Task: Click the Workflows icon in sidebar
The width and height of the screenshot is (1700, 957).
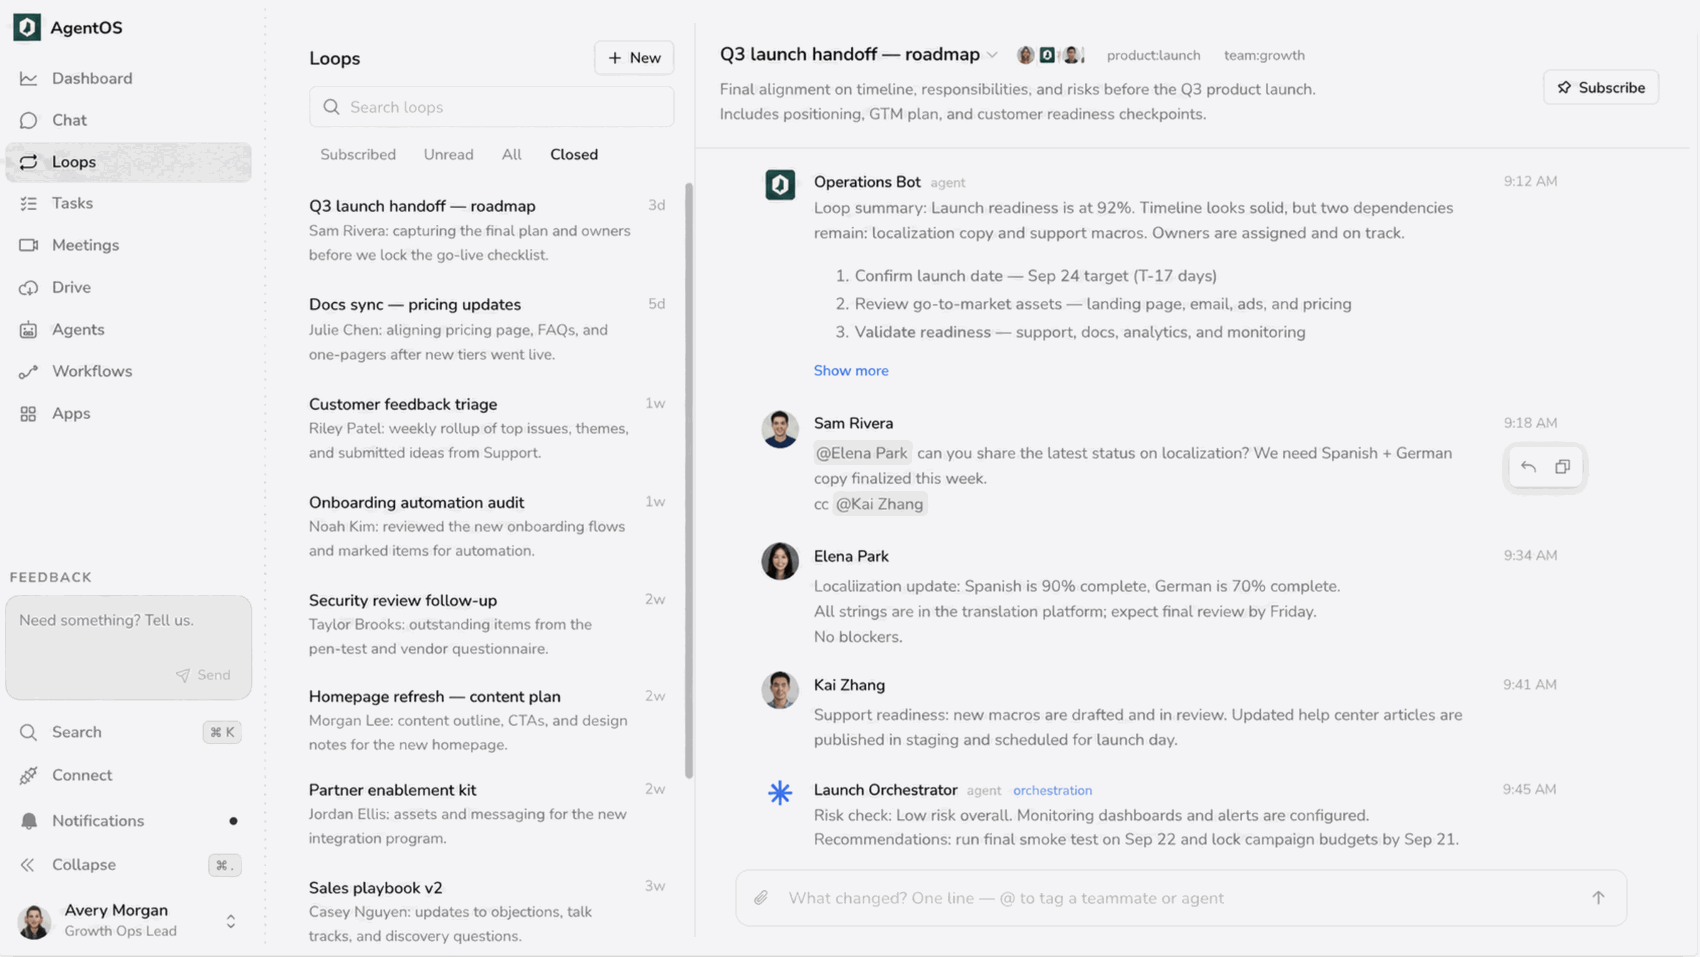Action: pyautogui.click(x=28, y=371)
